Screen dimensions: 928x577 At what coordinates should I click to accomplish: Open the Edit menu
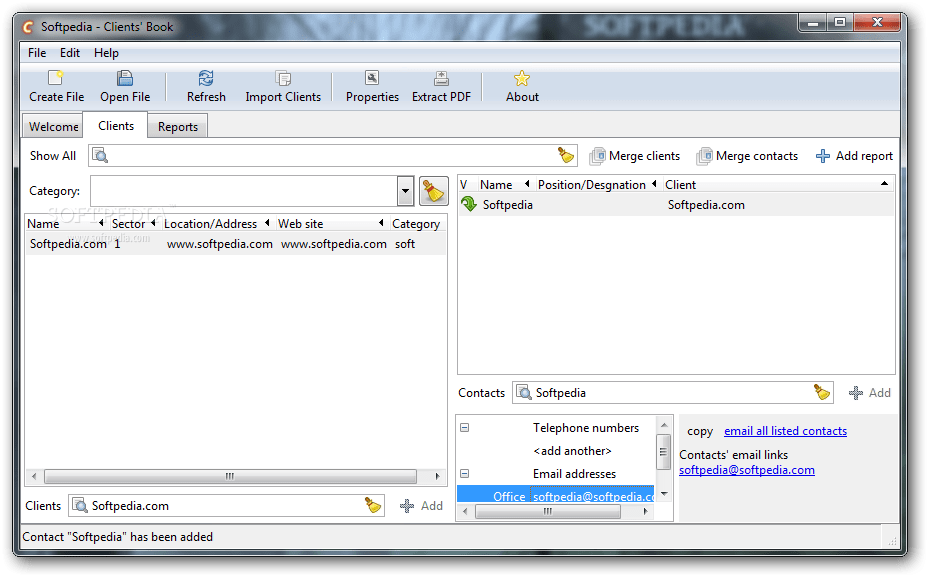tap(70, 53)
